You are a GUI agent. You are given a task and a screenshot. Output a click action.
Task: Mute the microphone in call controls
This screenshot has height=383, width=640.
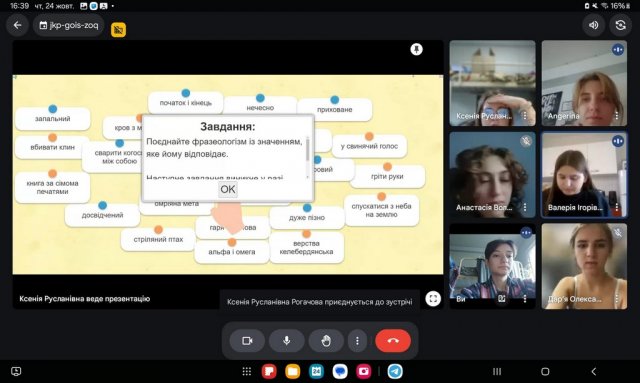tap(287, 341)
